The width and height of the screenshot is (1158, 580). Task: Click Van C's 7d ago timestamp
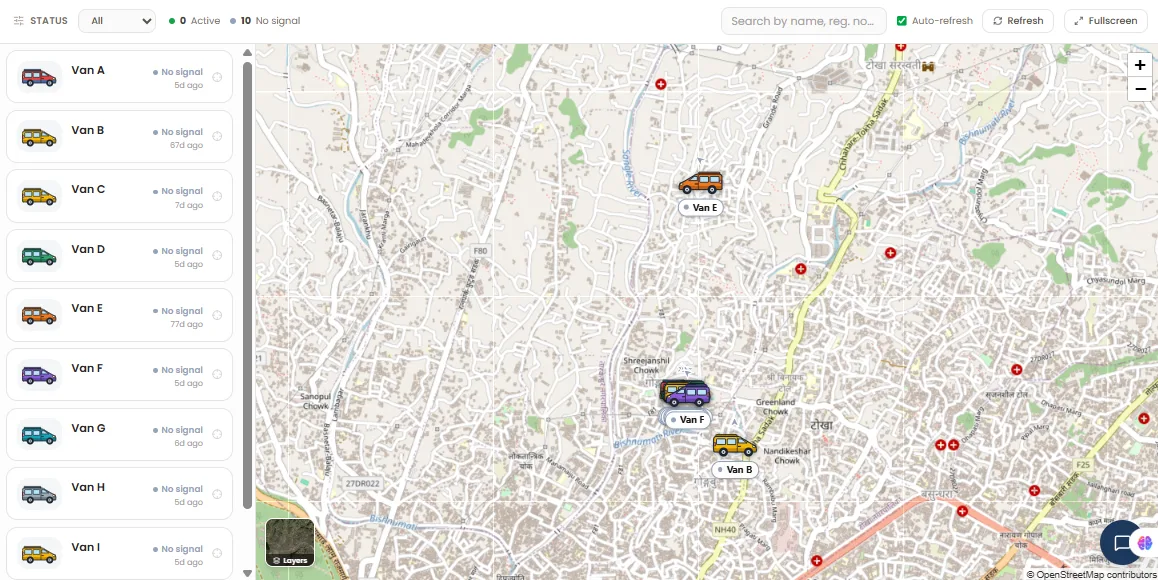click(x=188, y=205)
